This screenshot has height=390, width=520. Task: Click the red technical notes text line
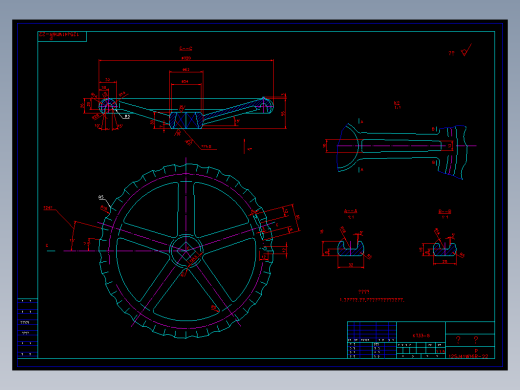[372, 300]
